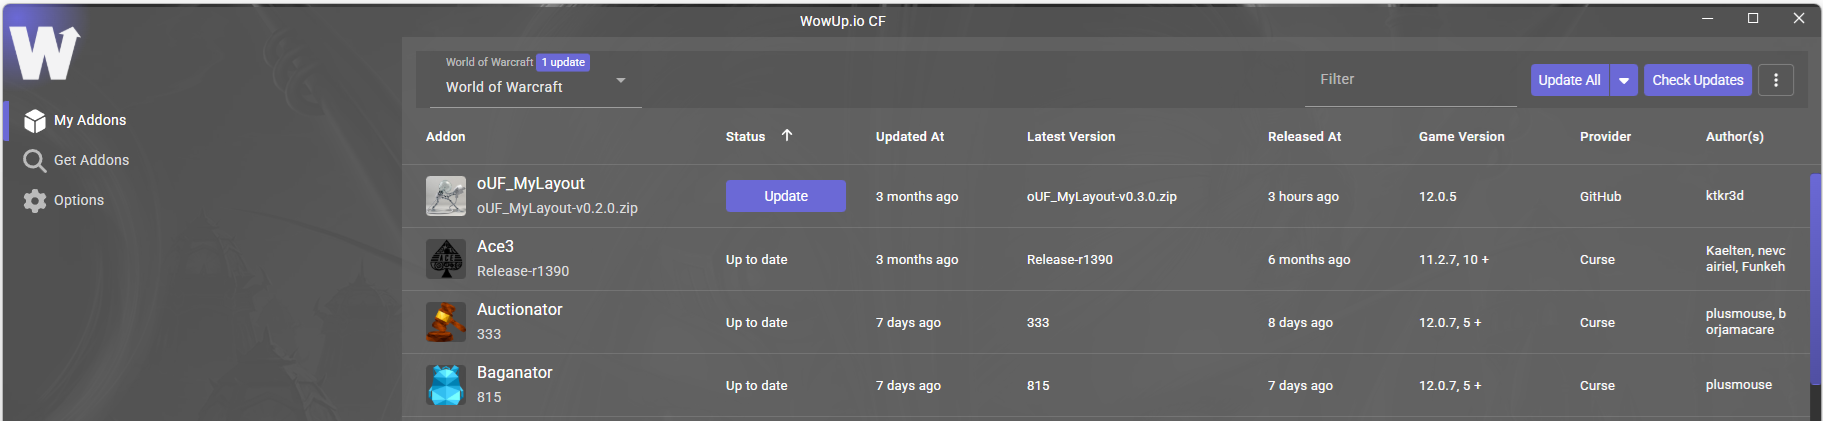Open the Options gear page
This screenshot has width=1823, height=421.
(x=64, y=200)
